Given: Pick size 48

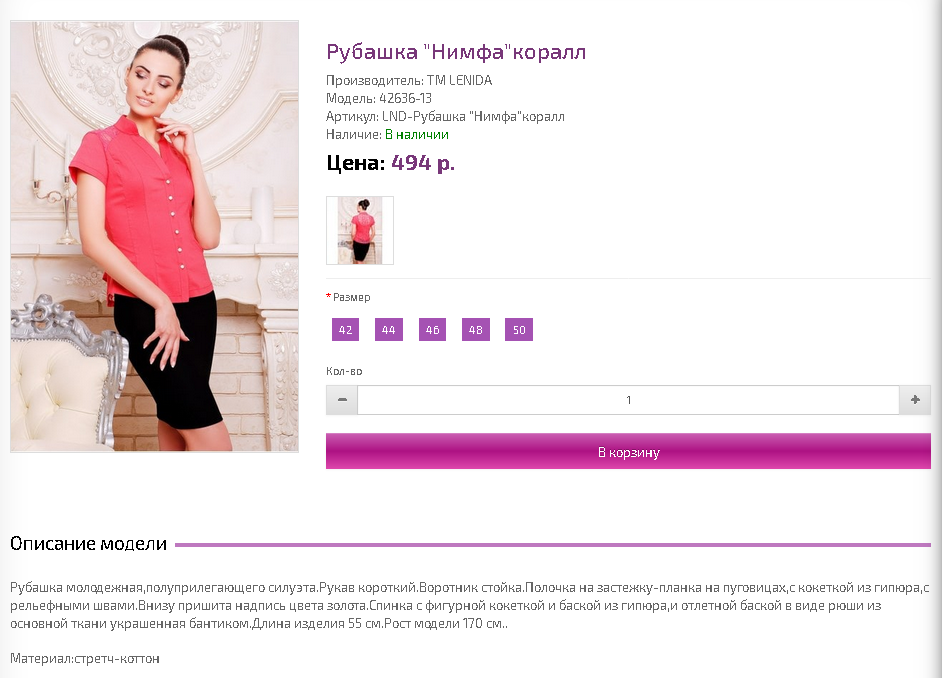Looking at the screenshot, I should click(476, 330).
